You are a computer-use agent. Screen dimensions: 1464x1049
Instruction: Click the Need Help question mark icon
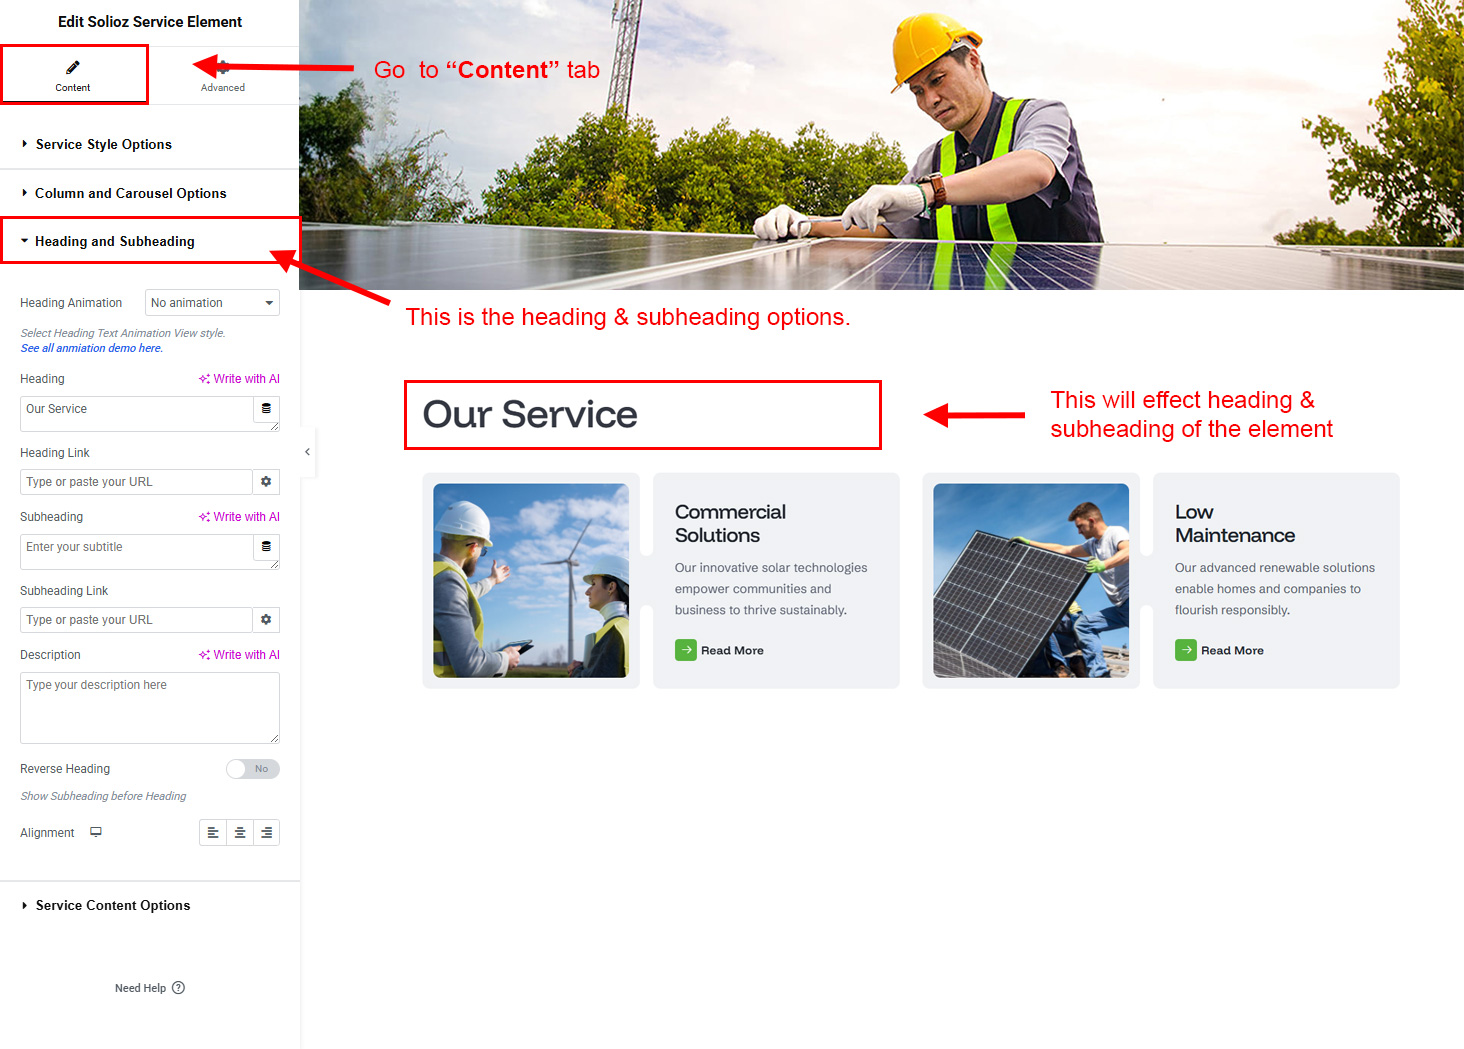[x=179, y=988]
